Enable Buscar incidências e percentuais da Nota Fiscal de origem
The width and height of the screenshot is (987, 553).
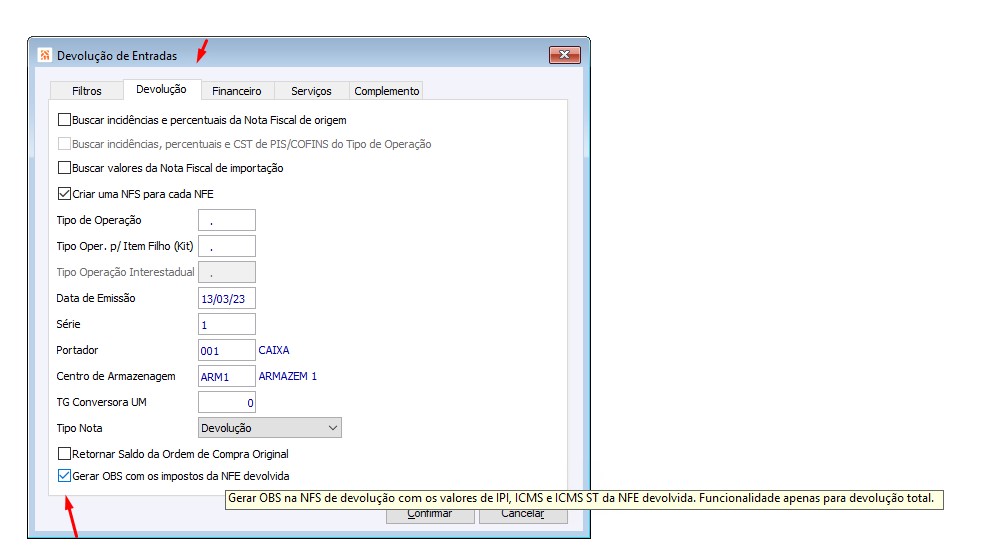click(x=64, y=120)
